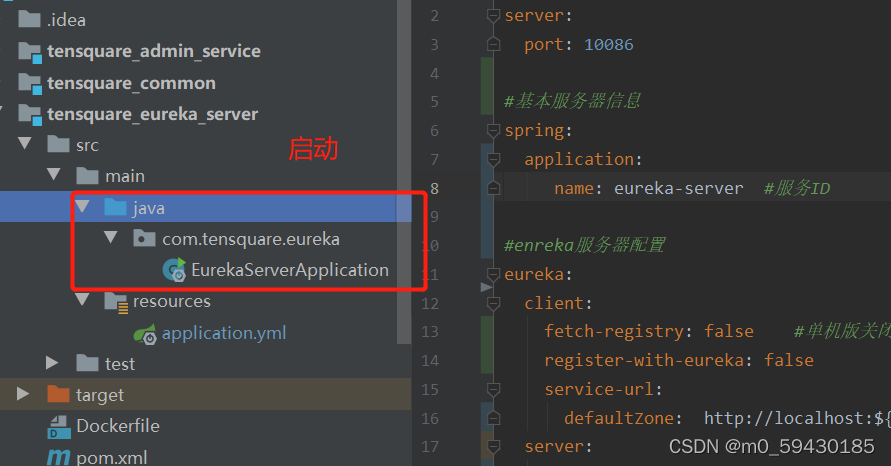Select tensquare_admin_service in project tree

pyautogui.click(x=154, y=51)
